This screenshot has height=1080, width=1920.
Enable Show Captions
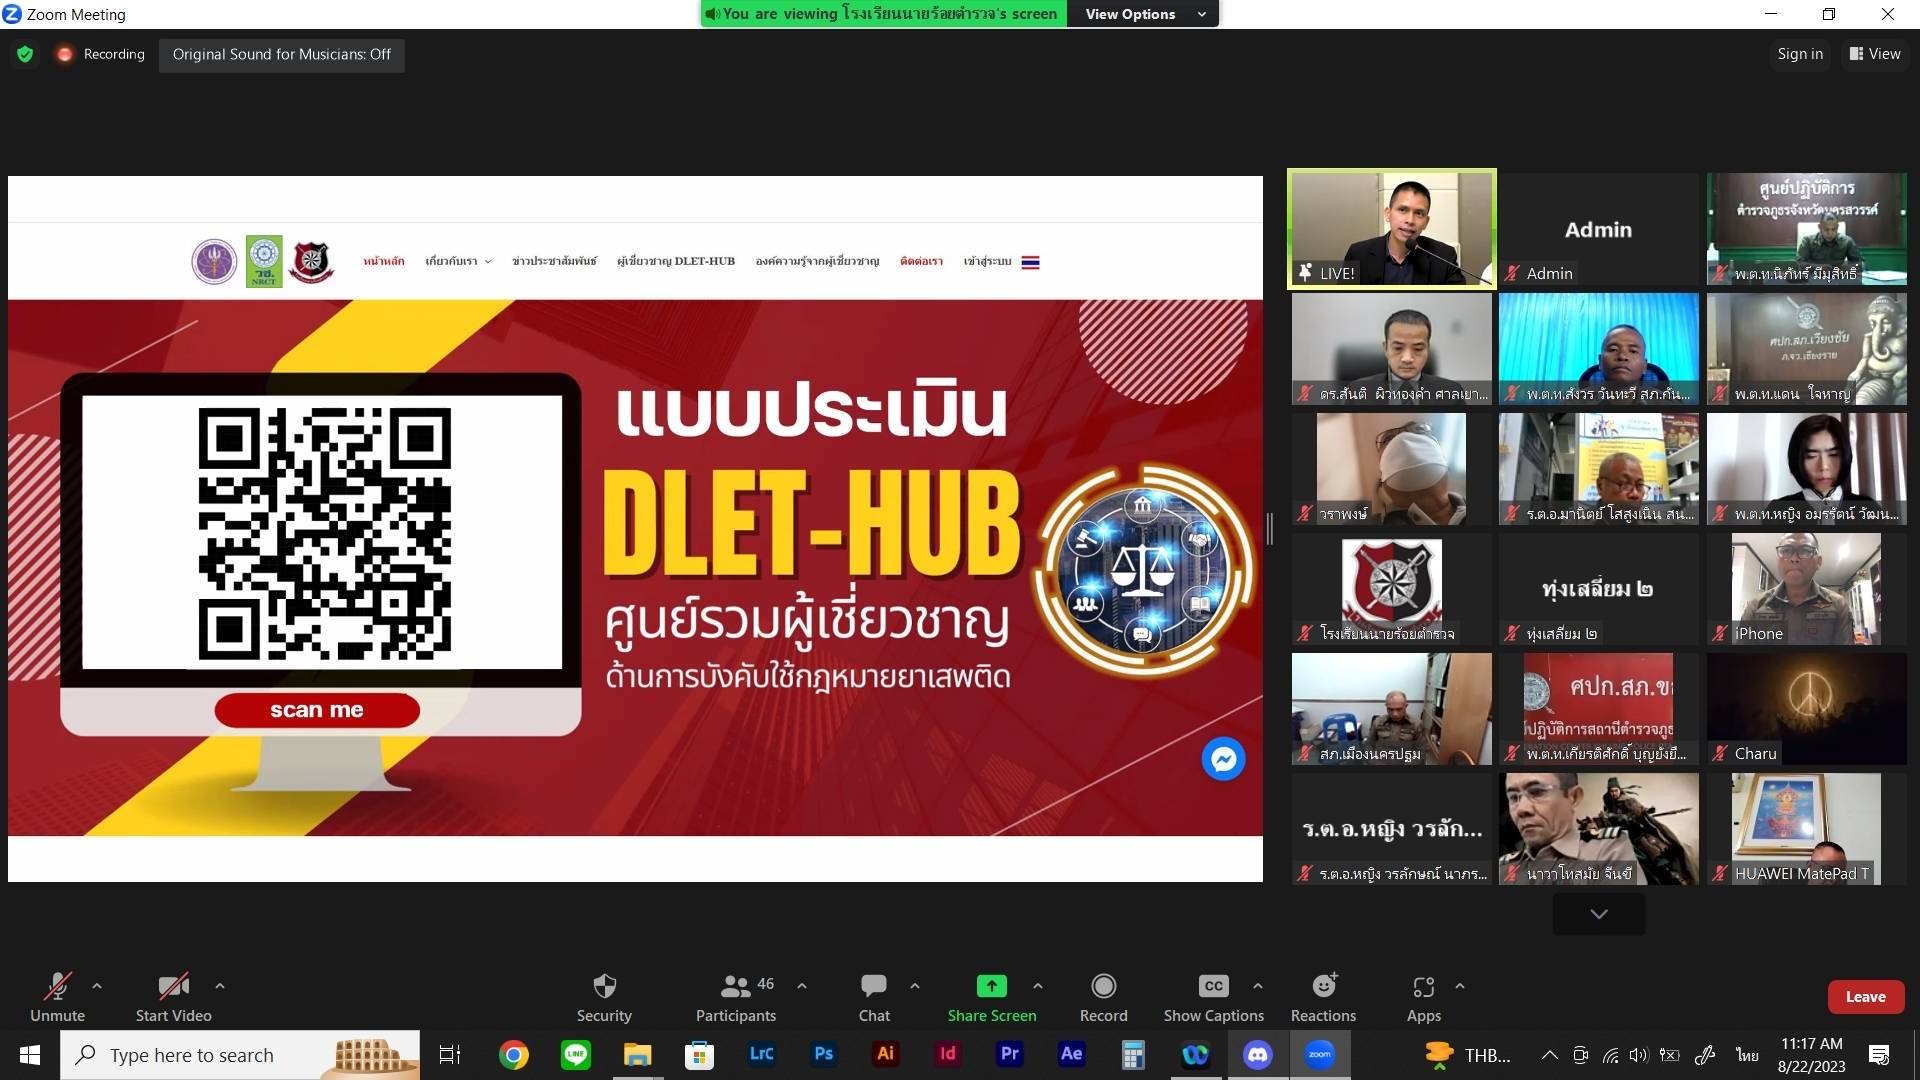[x=1213, y=987]
